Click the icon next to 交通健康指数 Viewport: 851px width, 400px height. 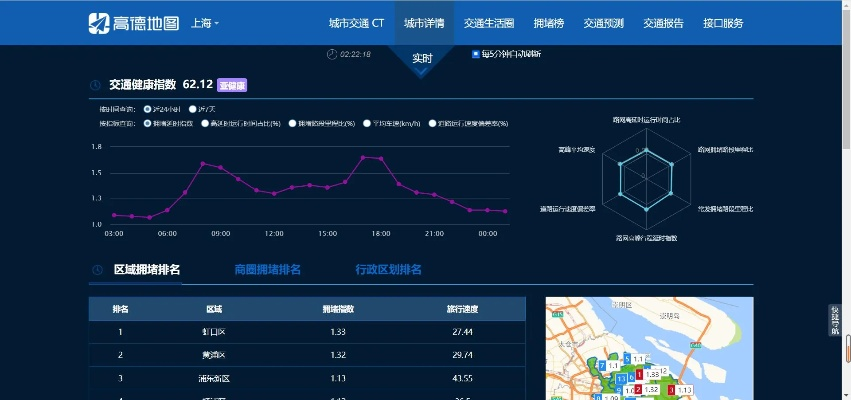coord(96,85)
